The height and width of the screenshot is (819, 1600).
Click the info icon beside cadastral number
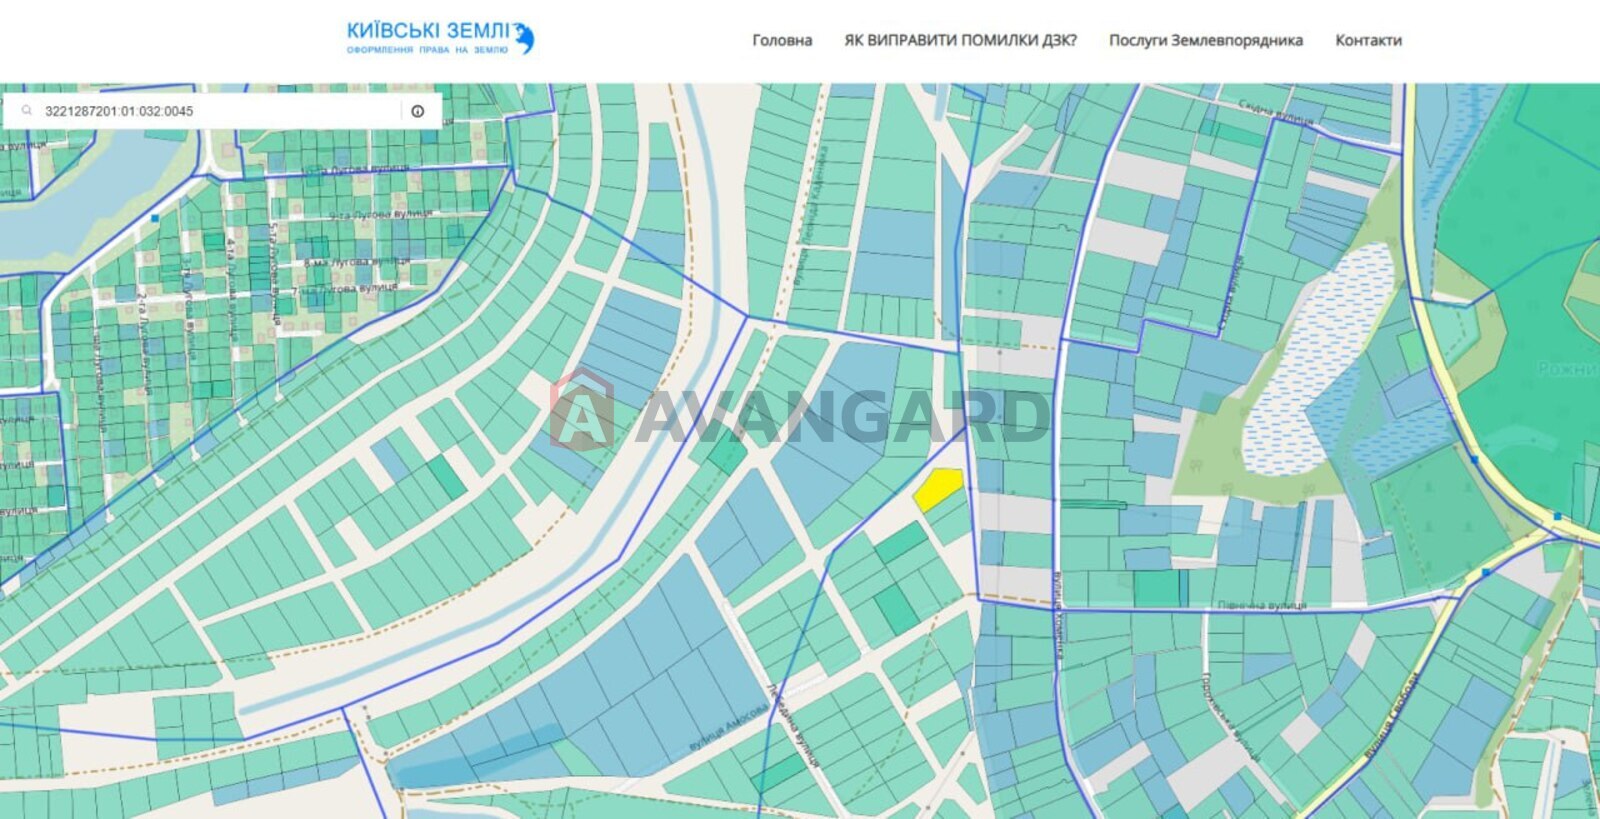[x=418, y=111]
